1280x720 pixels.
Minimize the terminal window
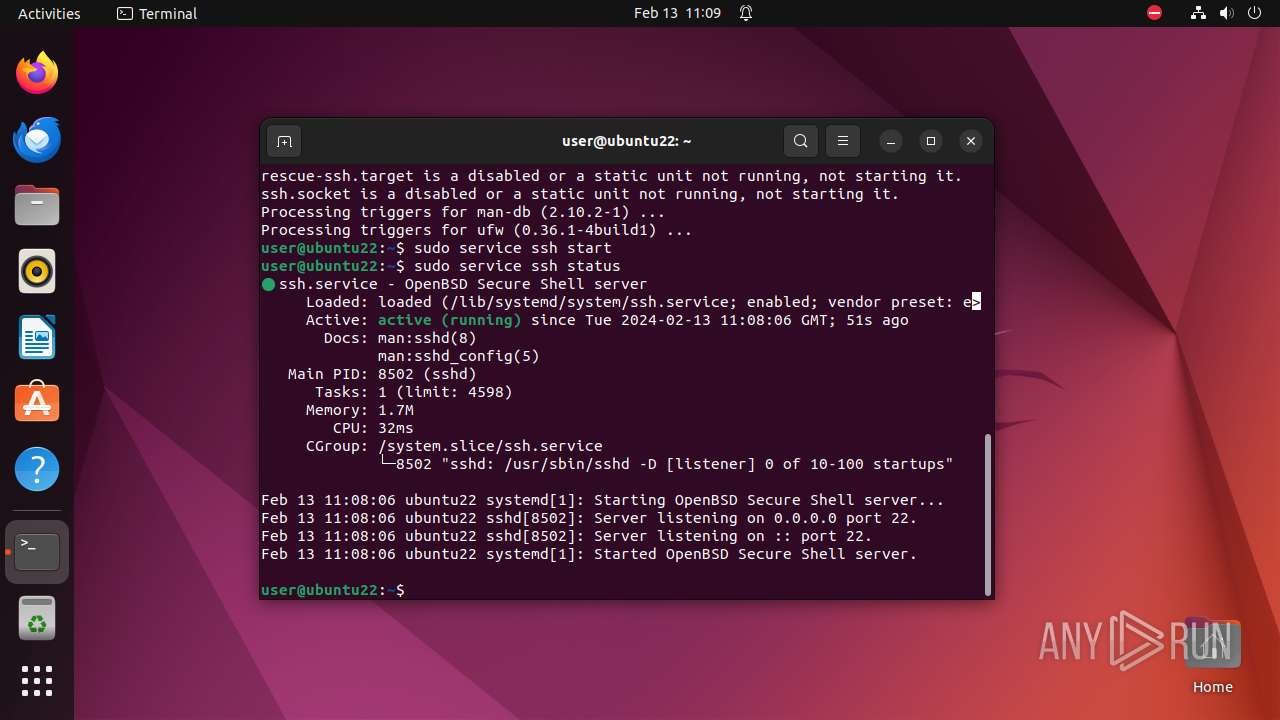click(x=890, y=141)
